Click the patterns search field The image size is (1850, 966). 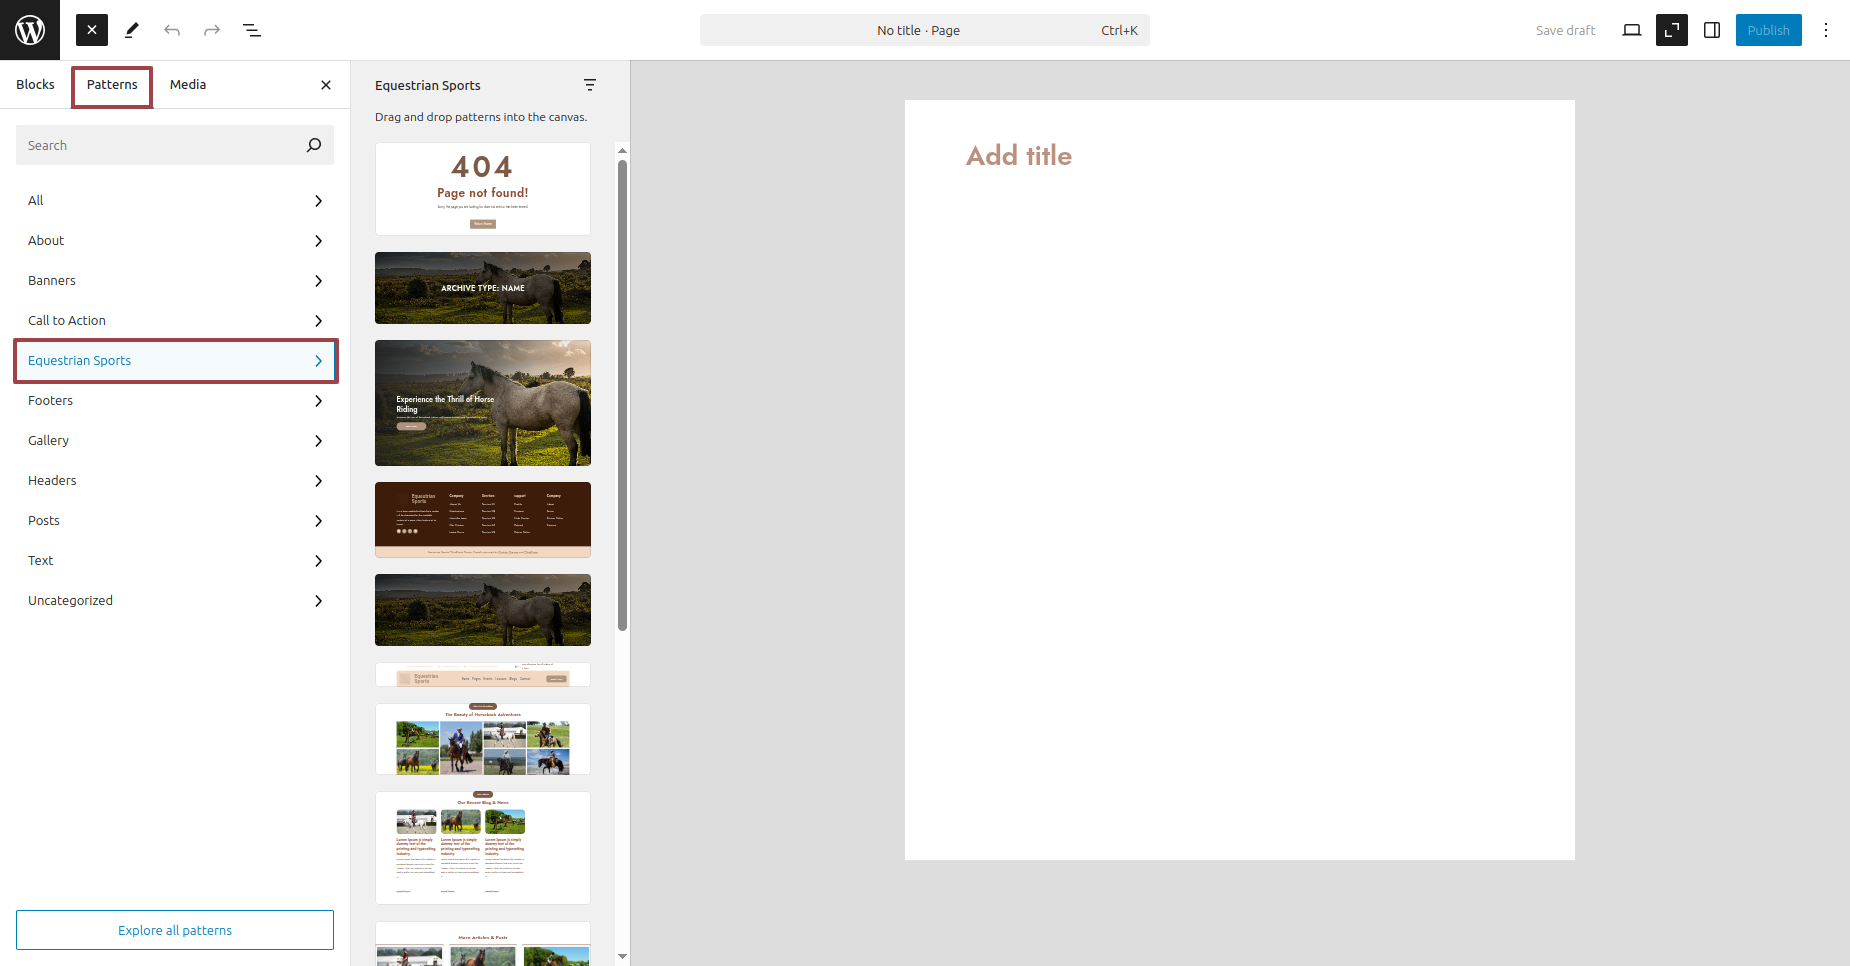click(160, 145)
